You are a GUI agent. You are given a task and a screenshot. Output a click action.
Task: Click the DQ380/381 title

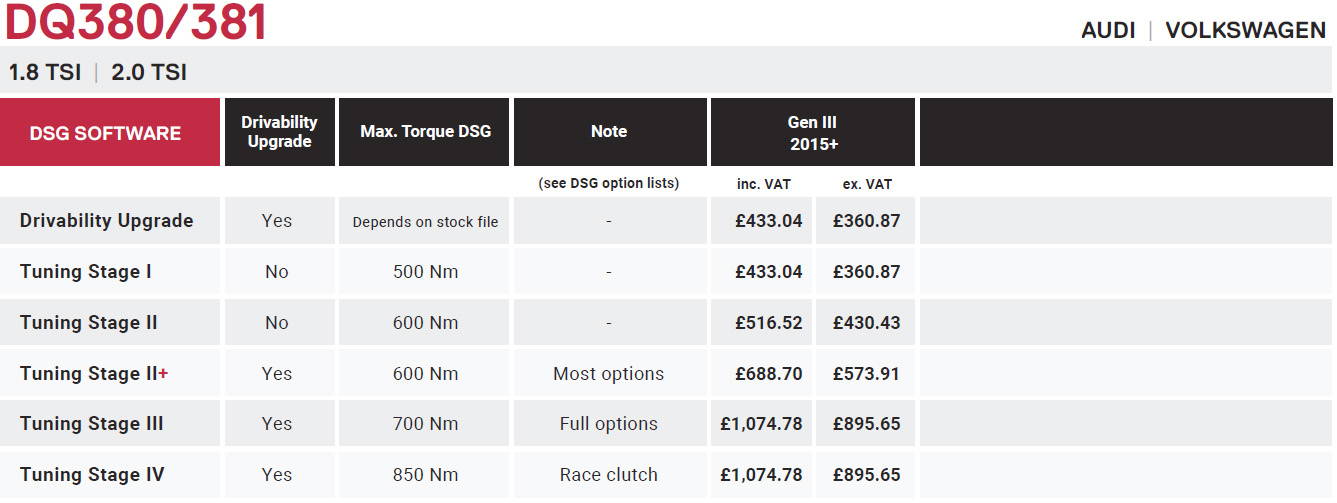(x=135, y=21)
